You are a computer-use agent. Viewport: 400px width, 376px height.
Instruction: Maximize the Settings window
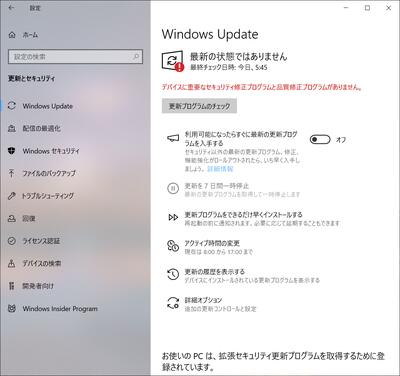coord(367,8)
